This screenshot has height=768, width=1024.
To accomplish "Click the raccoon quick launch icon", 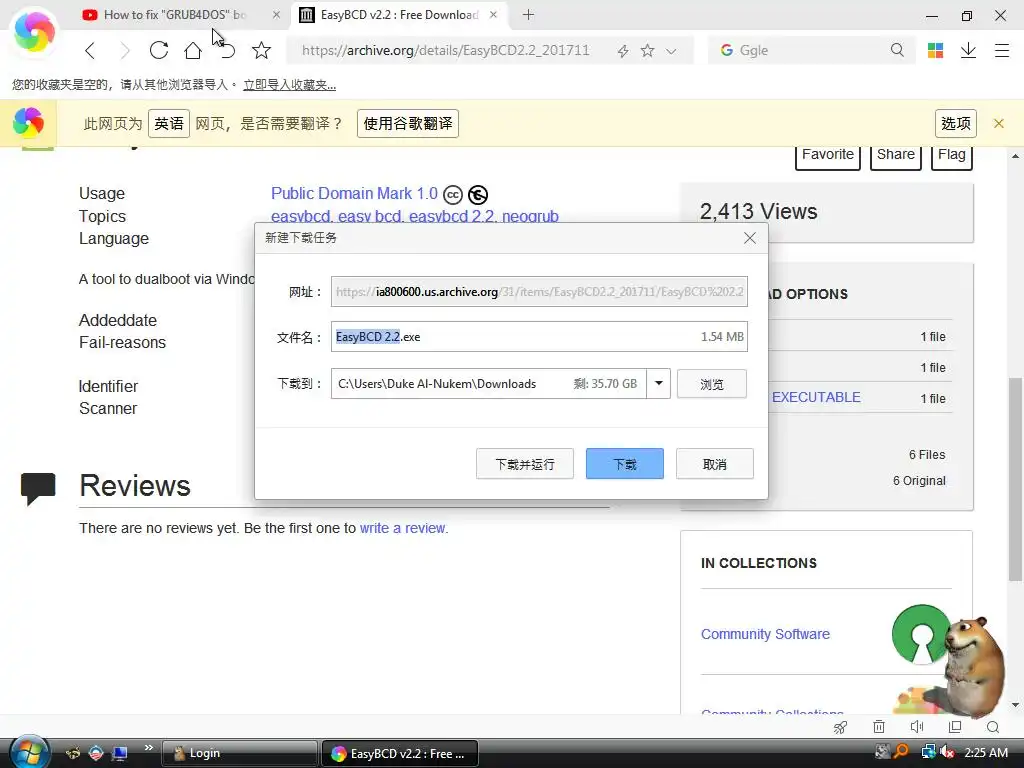I will (x=72, y=753).
